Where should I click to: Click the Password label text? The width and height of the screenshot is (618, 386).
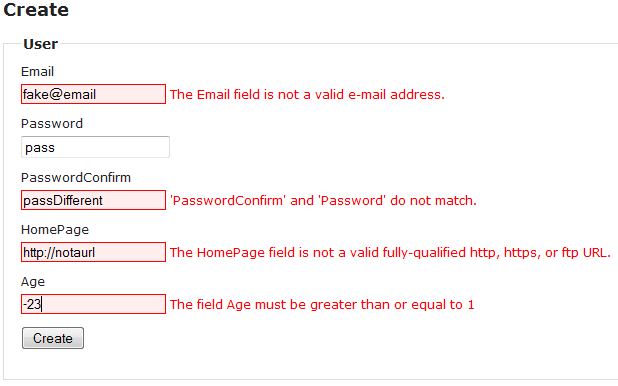click(52, 123)
